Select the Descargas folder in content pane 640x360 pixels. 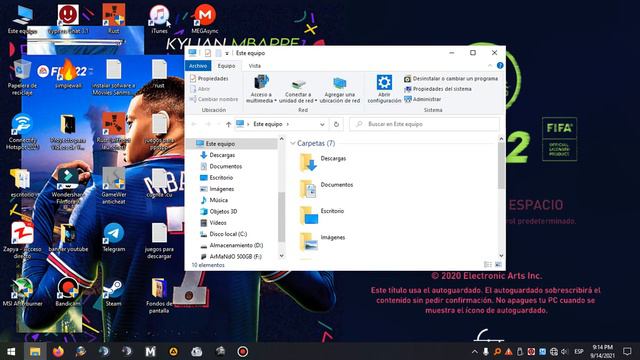click(x=322, y=162)
